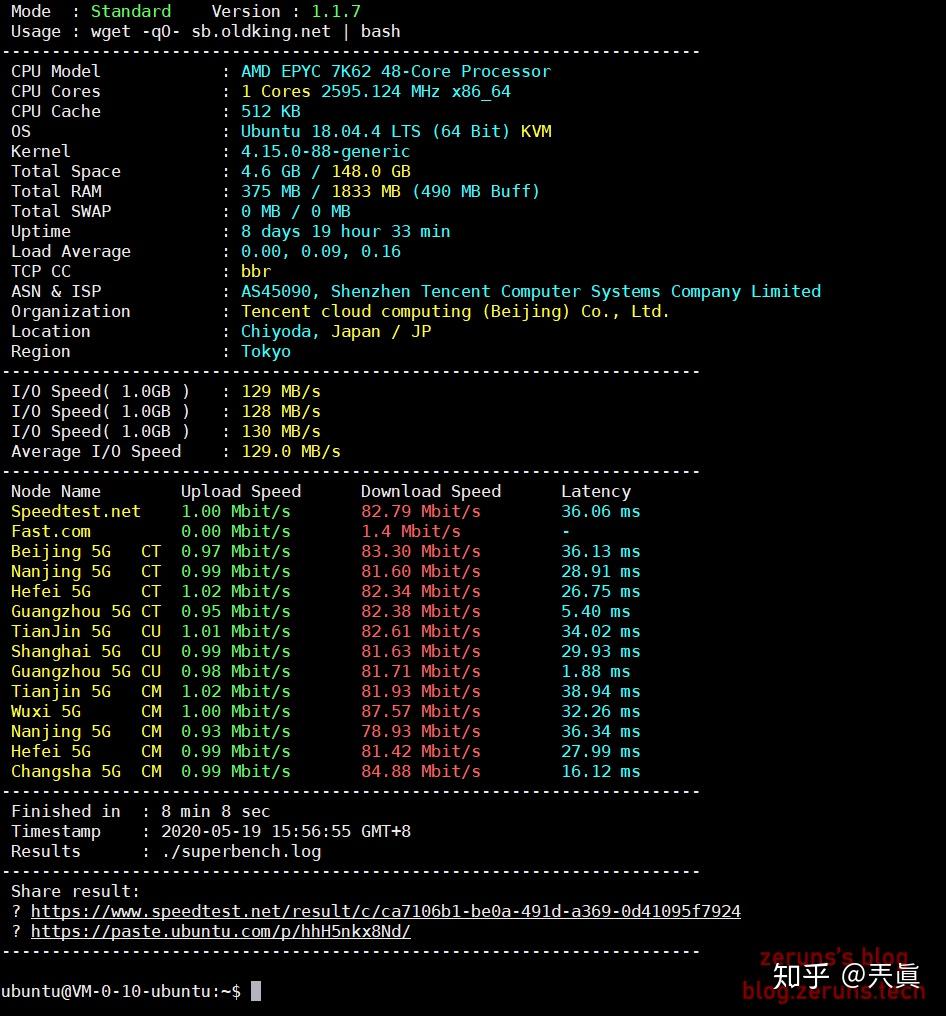This screenshot has height=1016, width=946.
Task: Click the 'Tianjin 5G CM' node row
Action: pyautogui.click(x=325, y=691)
